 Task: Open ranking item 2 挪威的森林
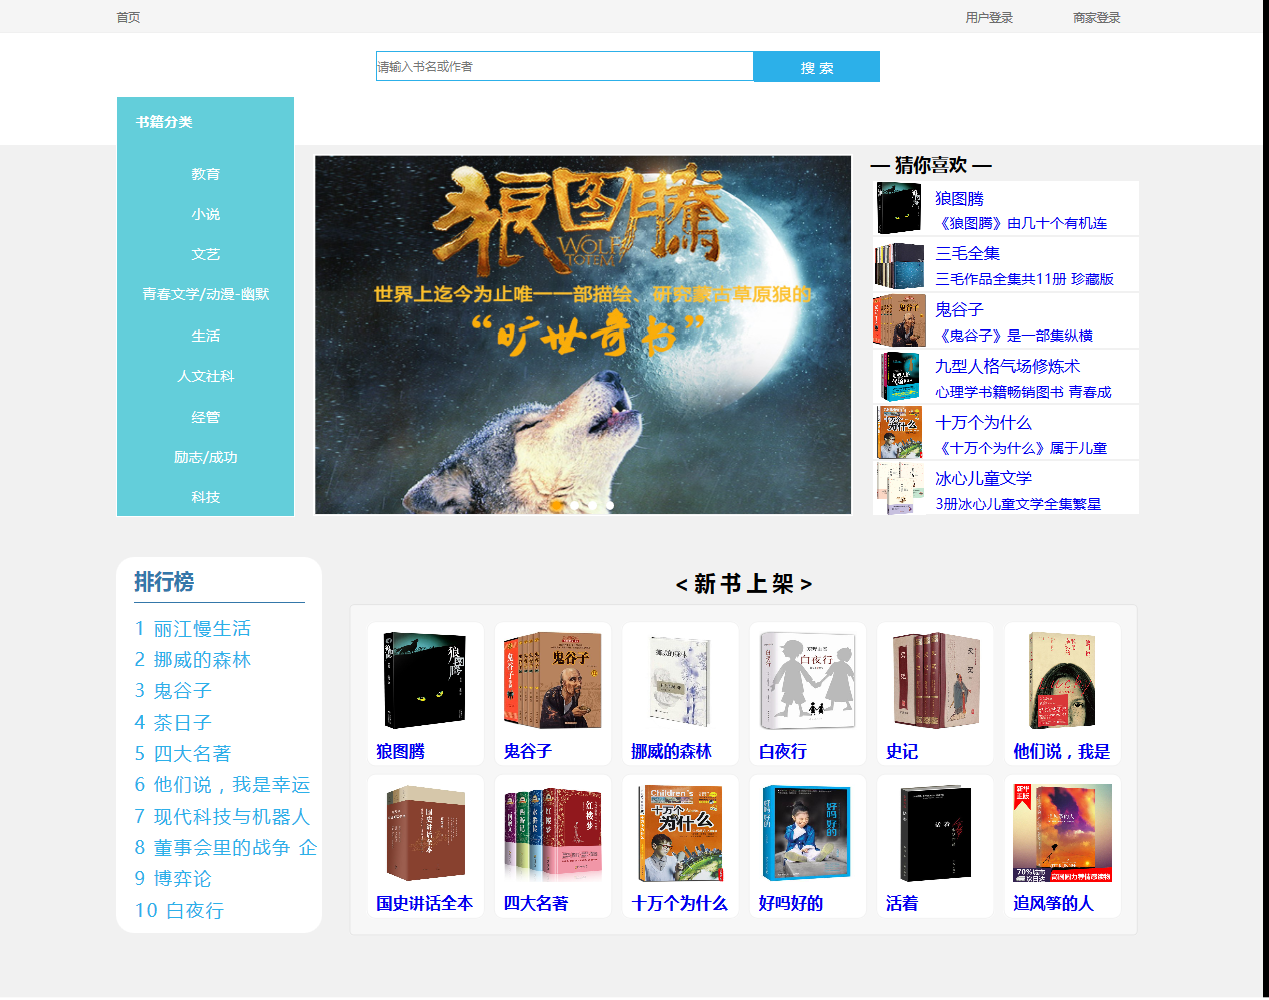pos(192,659)
